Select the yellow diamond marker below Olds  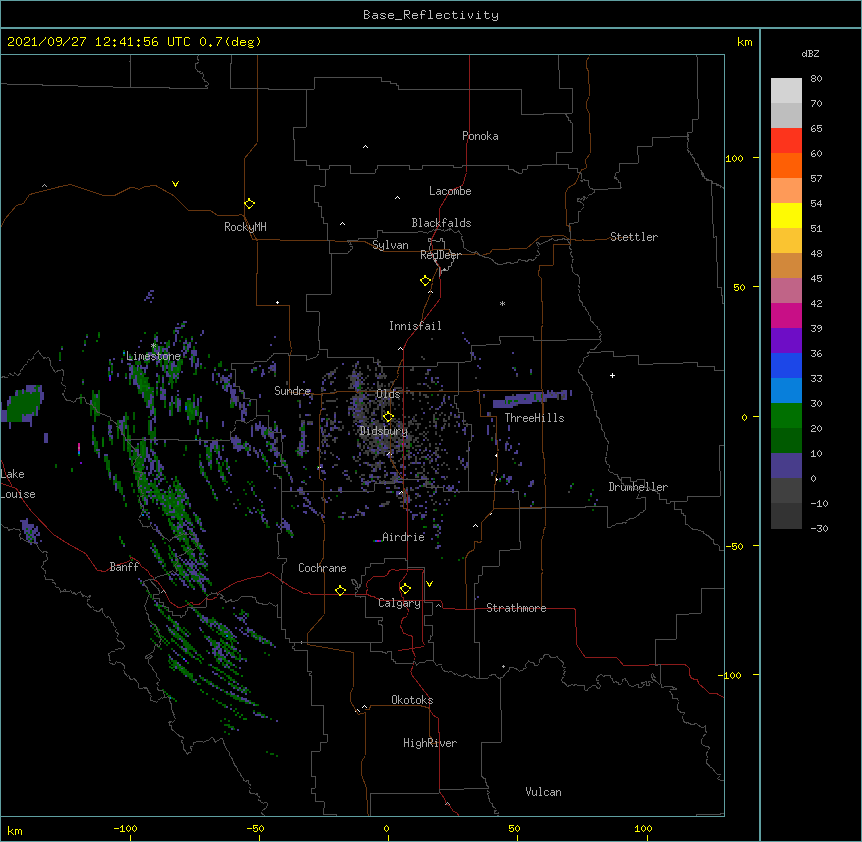coord(388,416)
